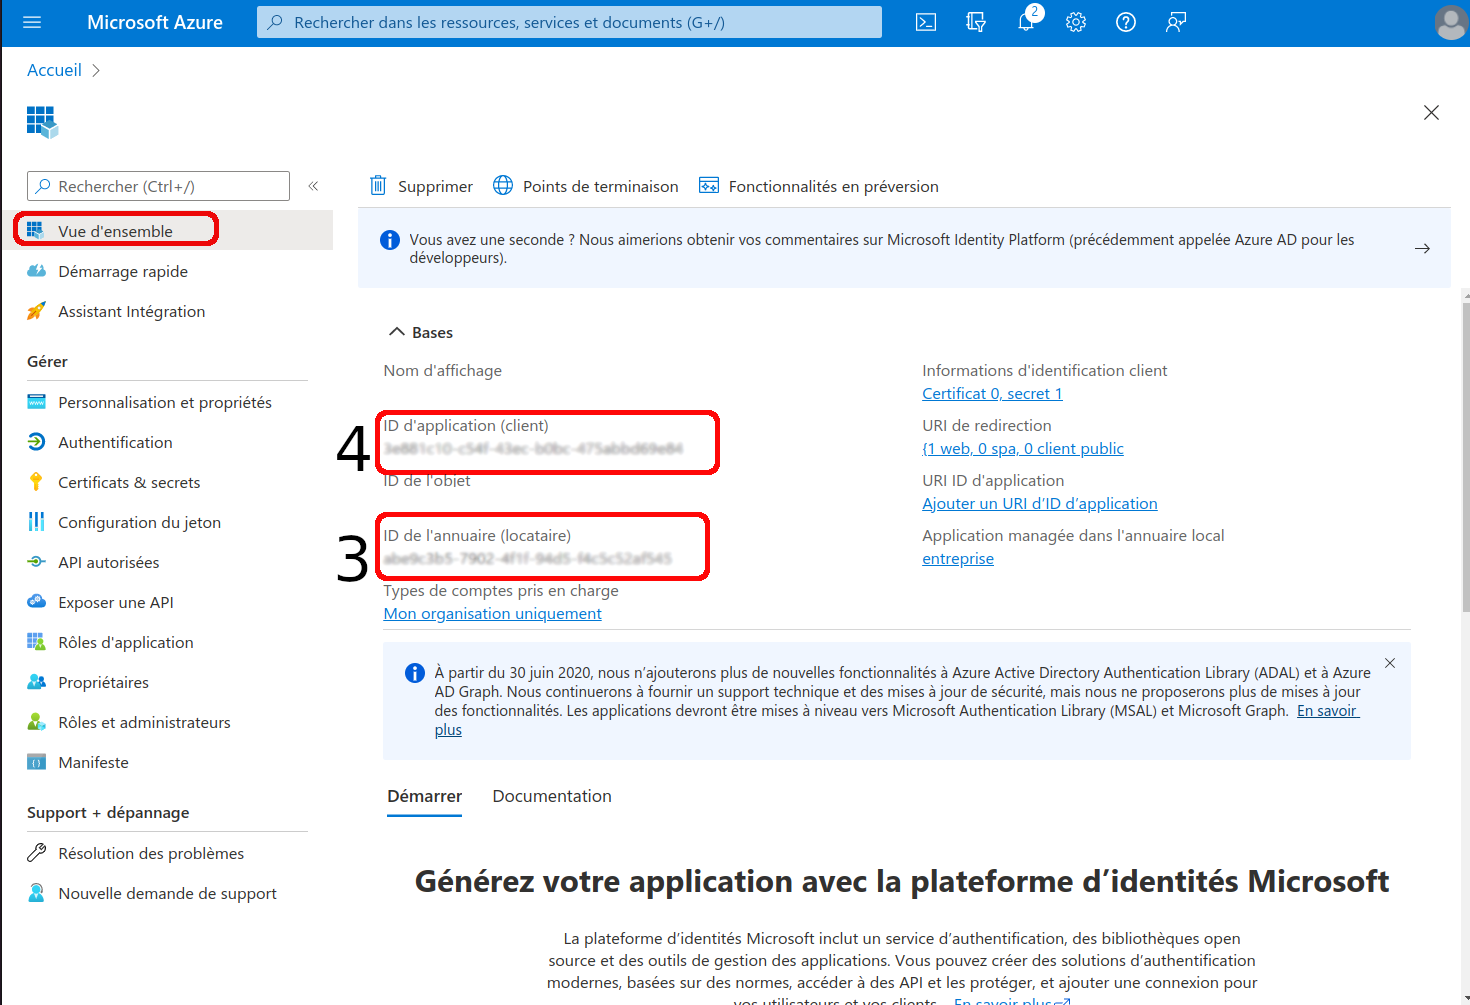Click the Résolution des problèmes wrench icon
Image resolution: width=1470 pixels, height=1005 pixels.
[x=37, y=853]
